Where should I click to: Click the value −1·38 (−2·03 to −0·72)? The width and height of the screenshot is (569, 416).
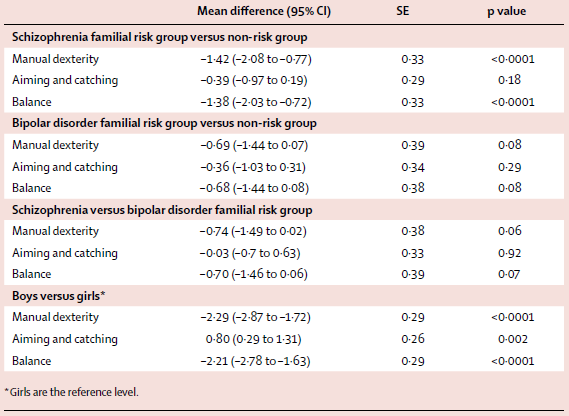pyautogui.click(x=256, y=102)
